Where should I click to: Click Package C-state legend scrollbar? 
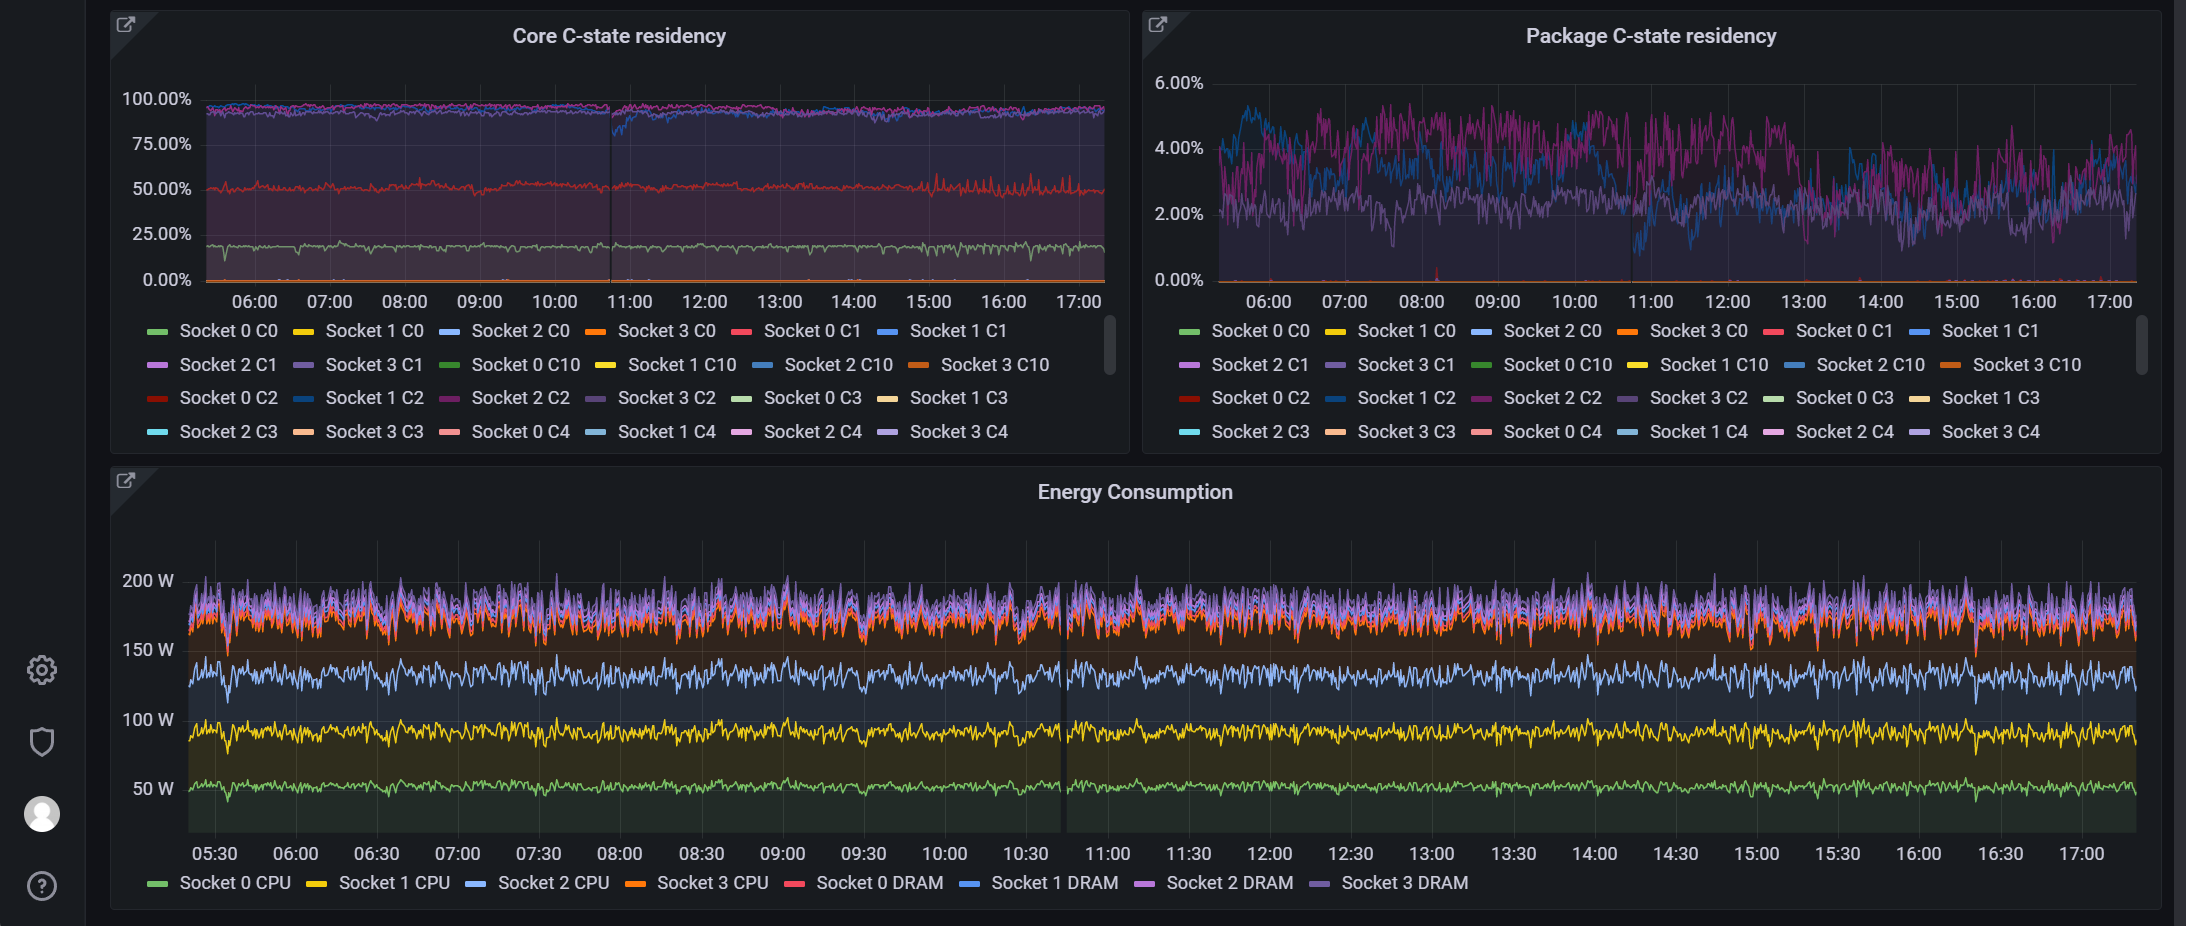coord(2141,345)
